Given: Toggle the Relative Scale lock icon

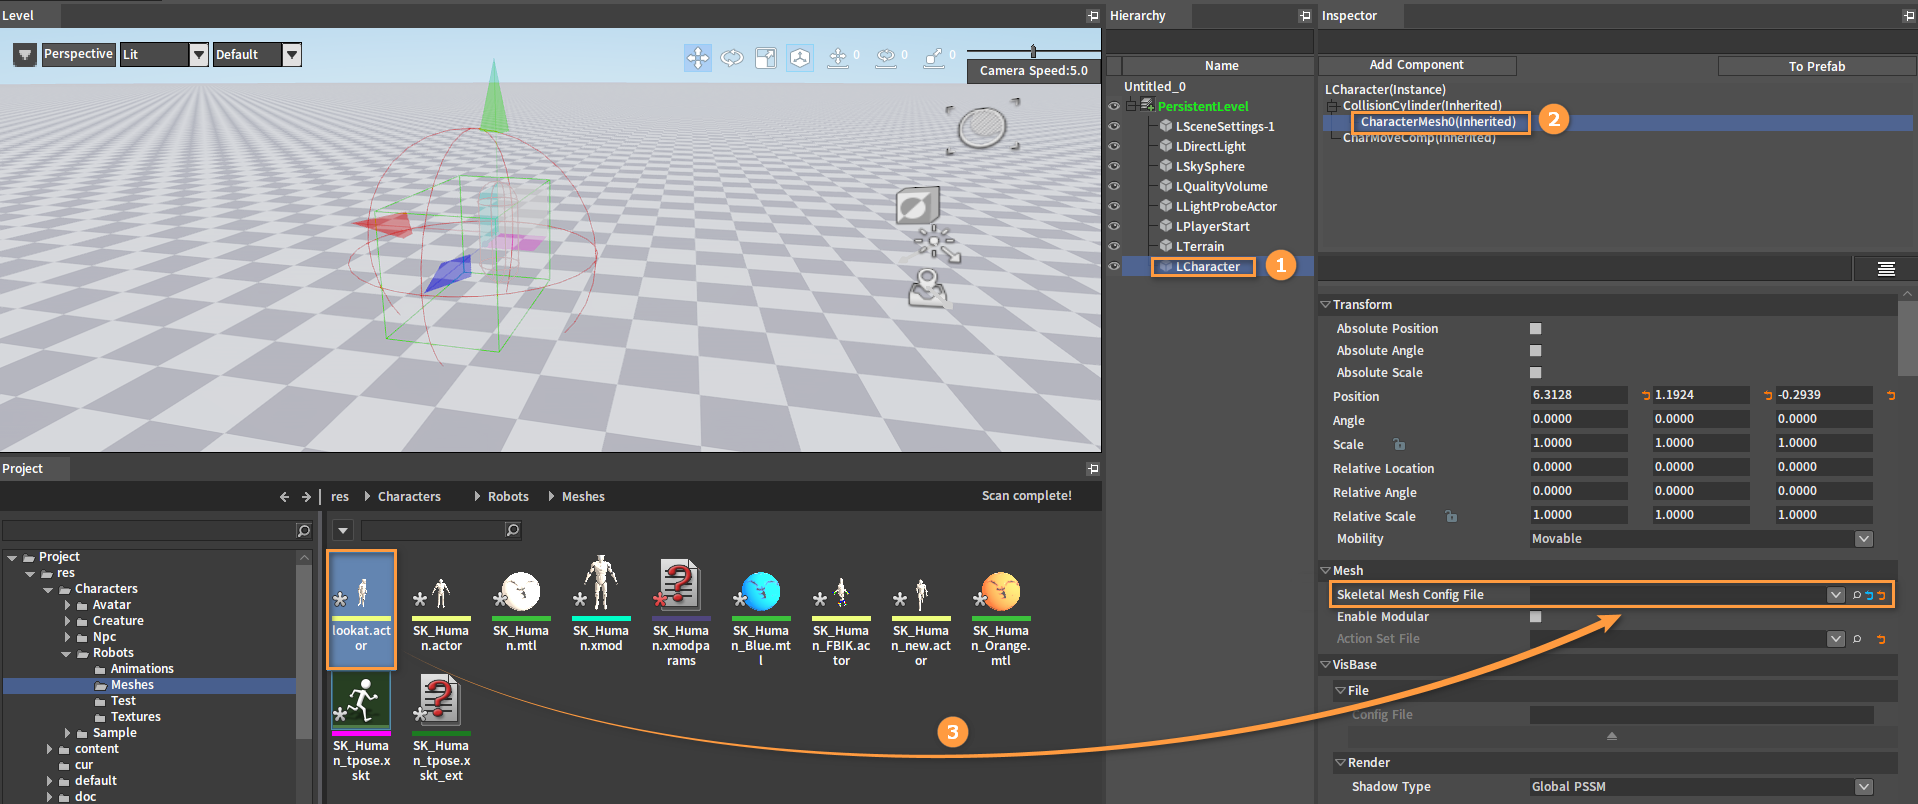Looking at the screenshot, I should pyautogui.click(x=1451, y=517).
